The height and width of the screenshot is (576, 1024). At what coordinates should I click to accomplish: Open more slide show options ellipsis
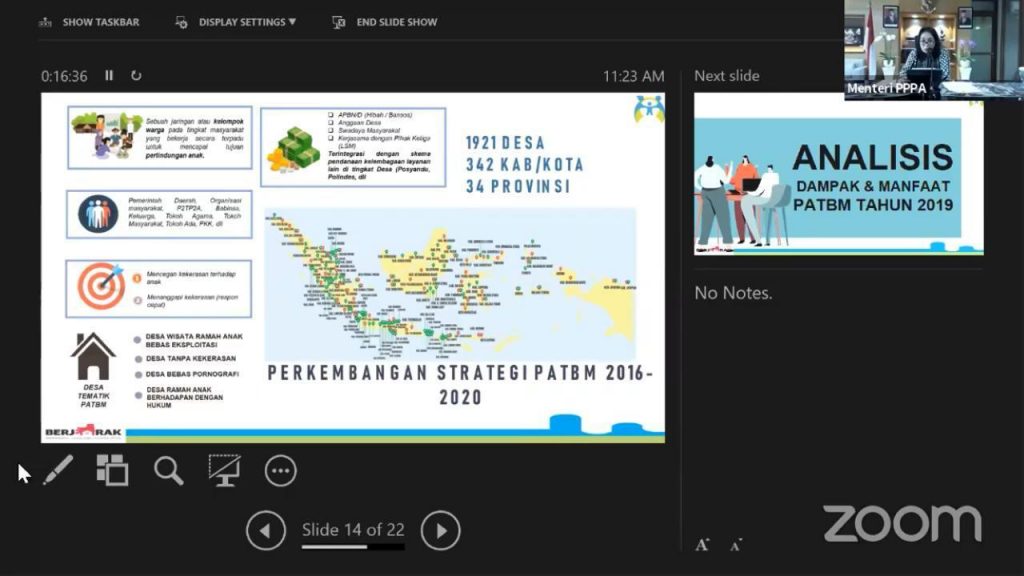click(280, 470)
